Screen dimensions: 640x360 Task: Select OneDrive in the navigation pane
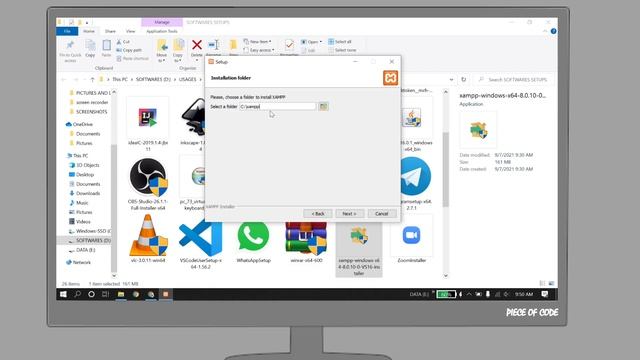(x=80, y=124)
